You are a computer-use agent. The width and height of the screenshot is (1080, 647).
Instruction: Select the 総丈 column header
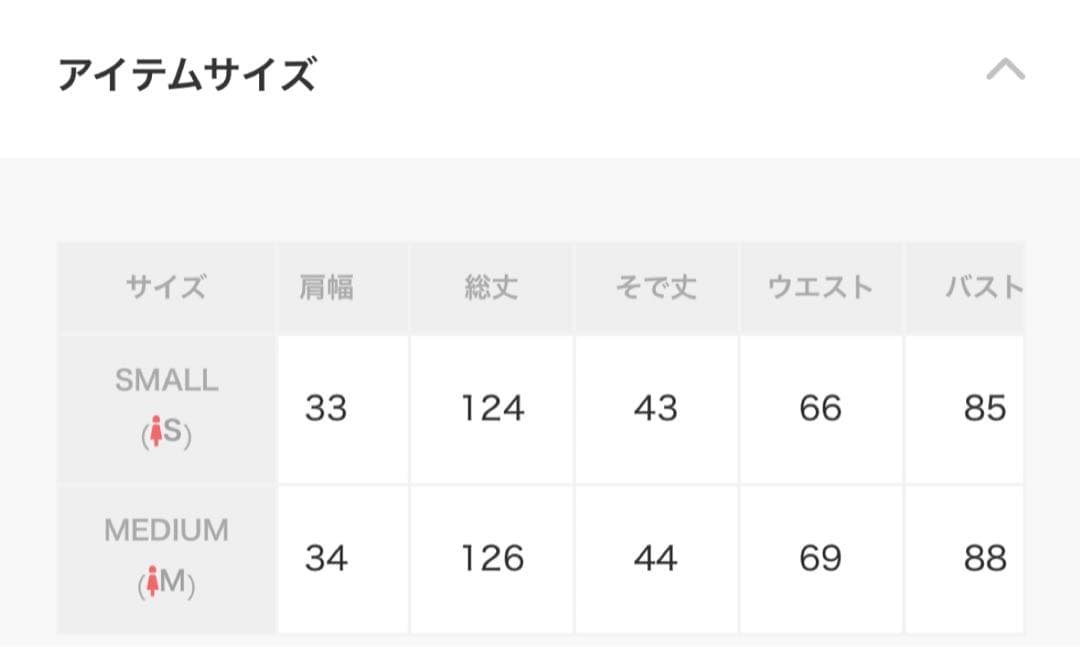[x=491, y=287]
